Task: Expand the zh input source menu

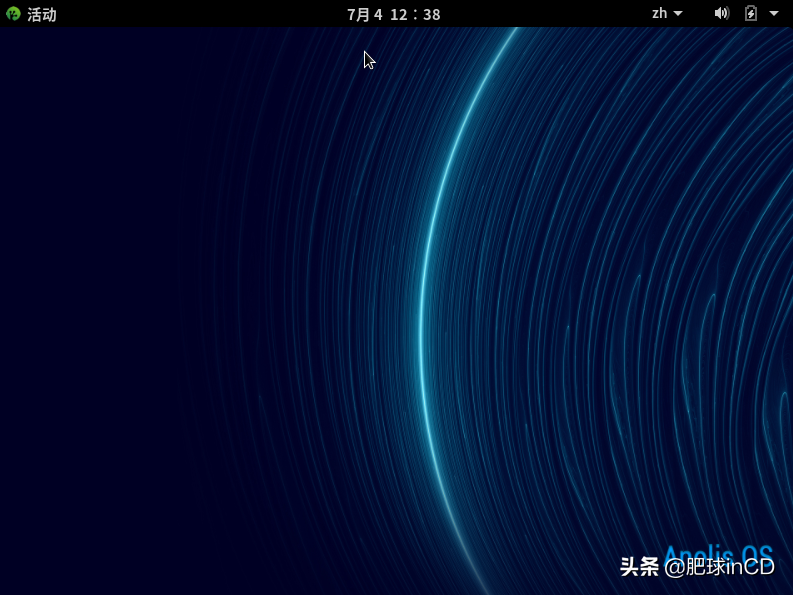Action: pos(667,13)
